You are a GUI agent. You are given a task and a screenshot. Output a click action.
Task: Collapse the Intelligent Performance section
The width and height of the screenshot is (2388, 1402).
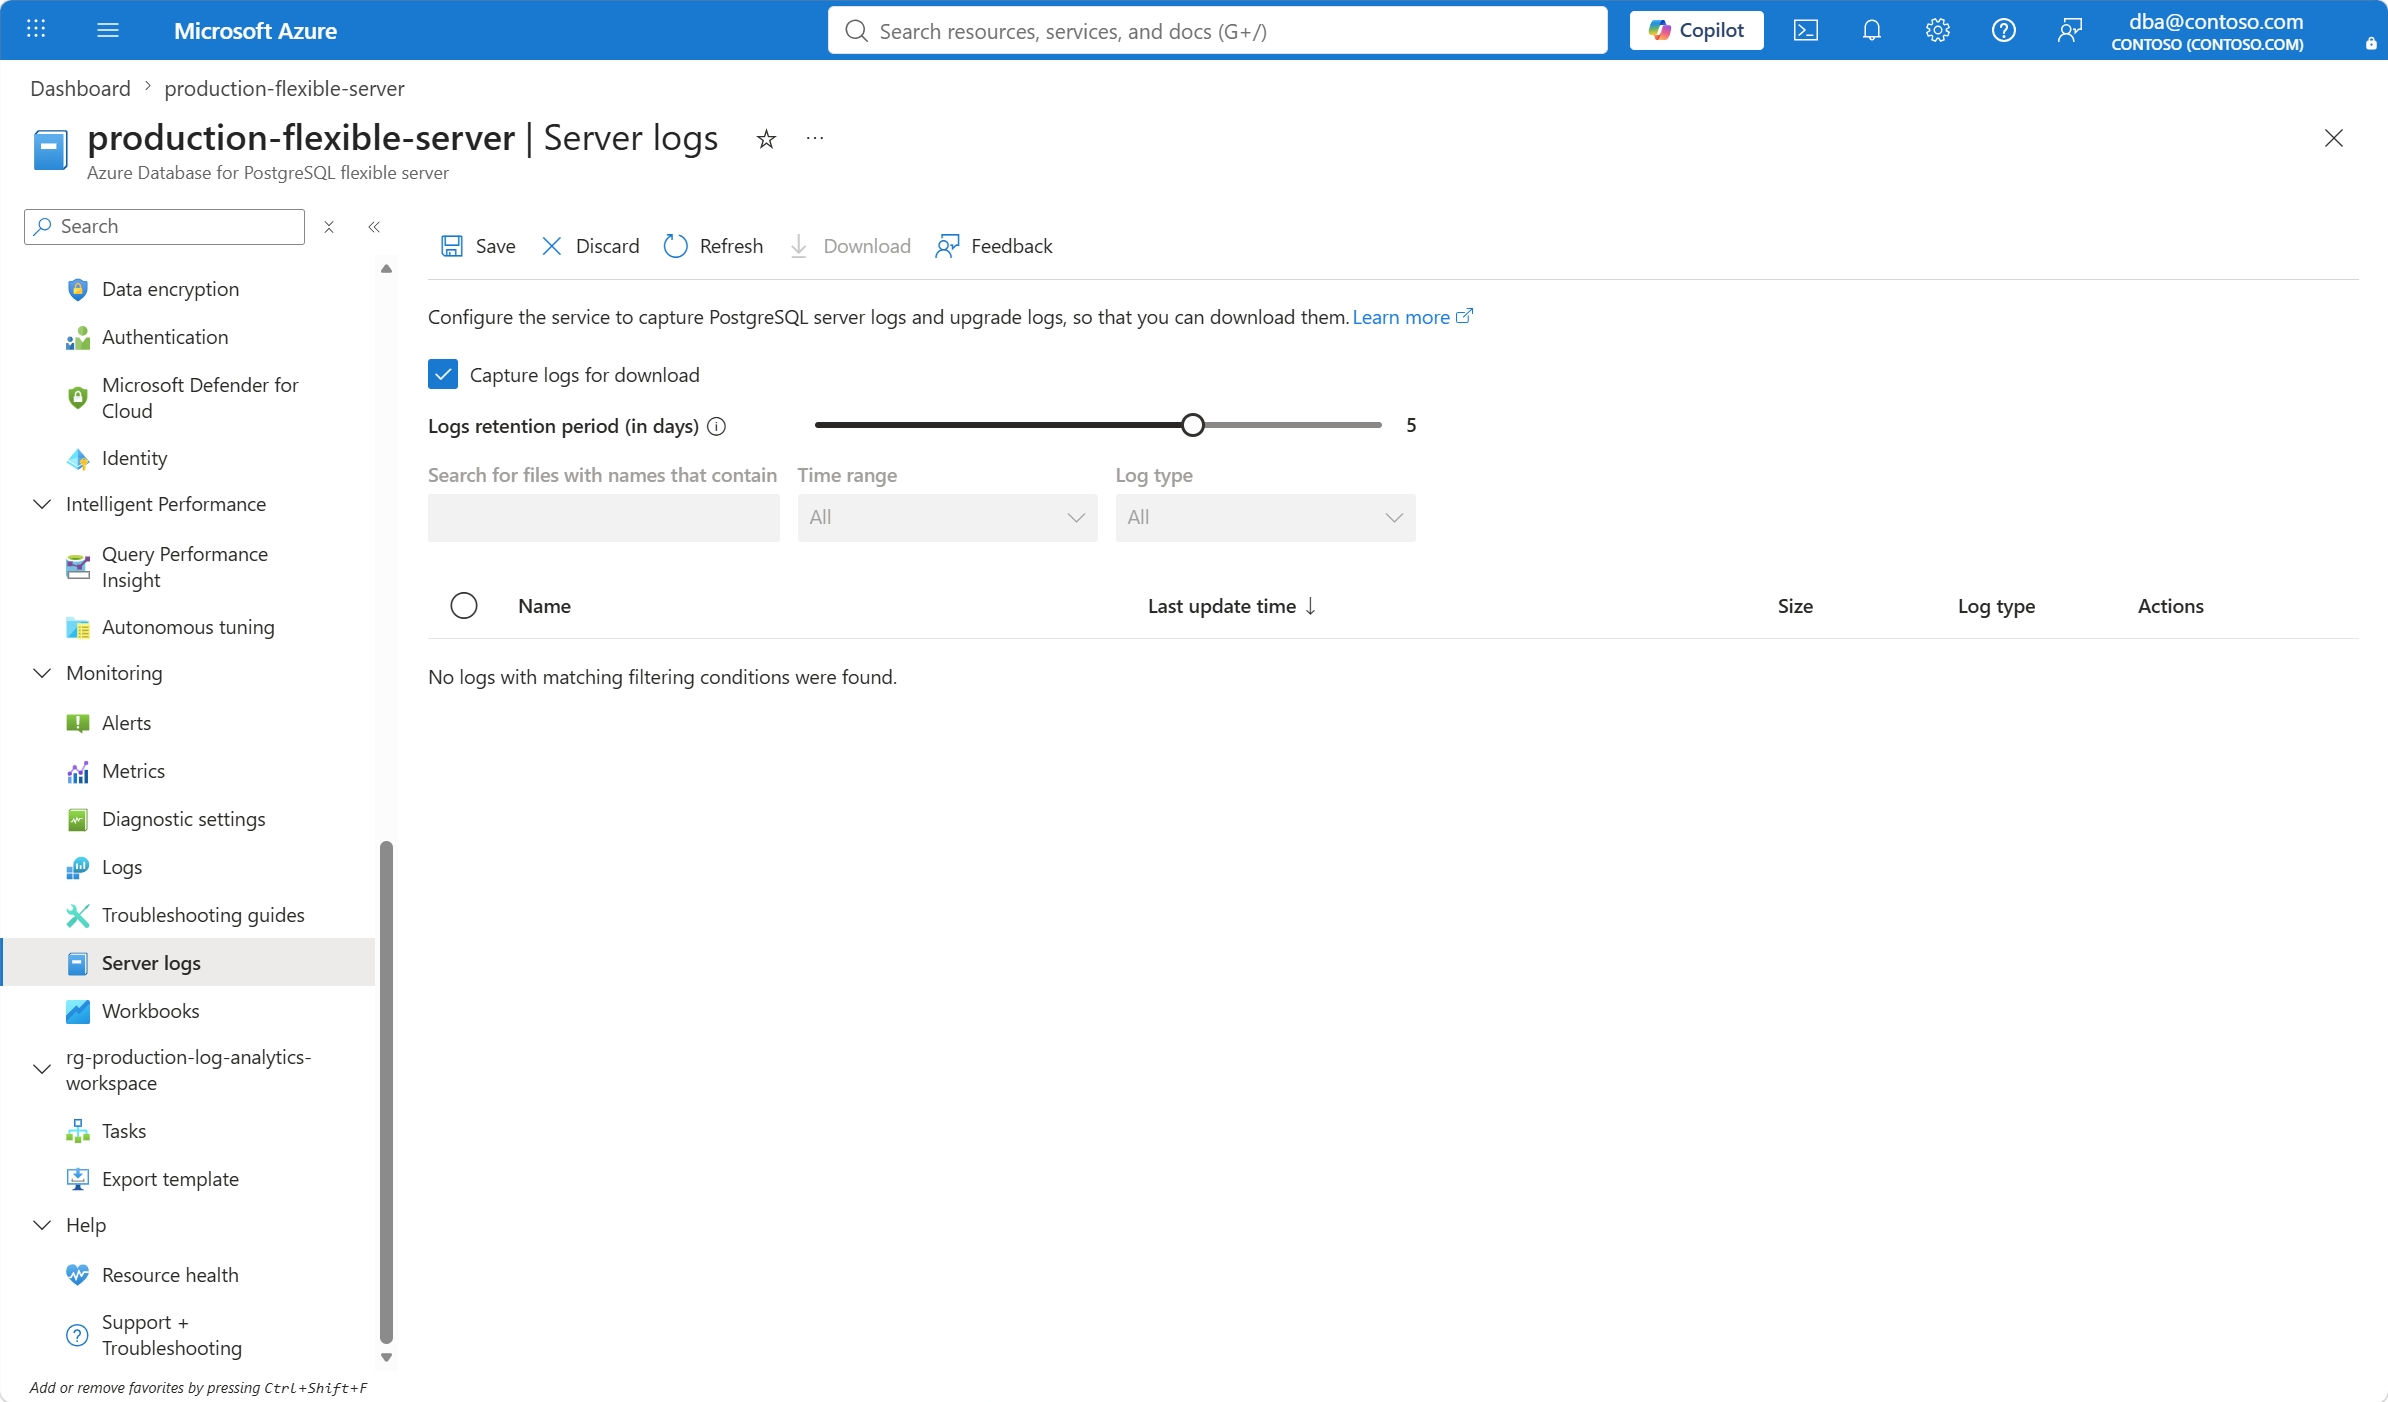point(42,504)
